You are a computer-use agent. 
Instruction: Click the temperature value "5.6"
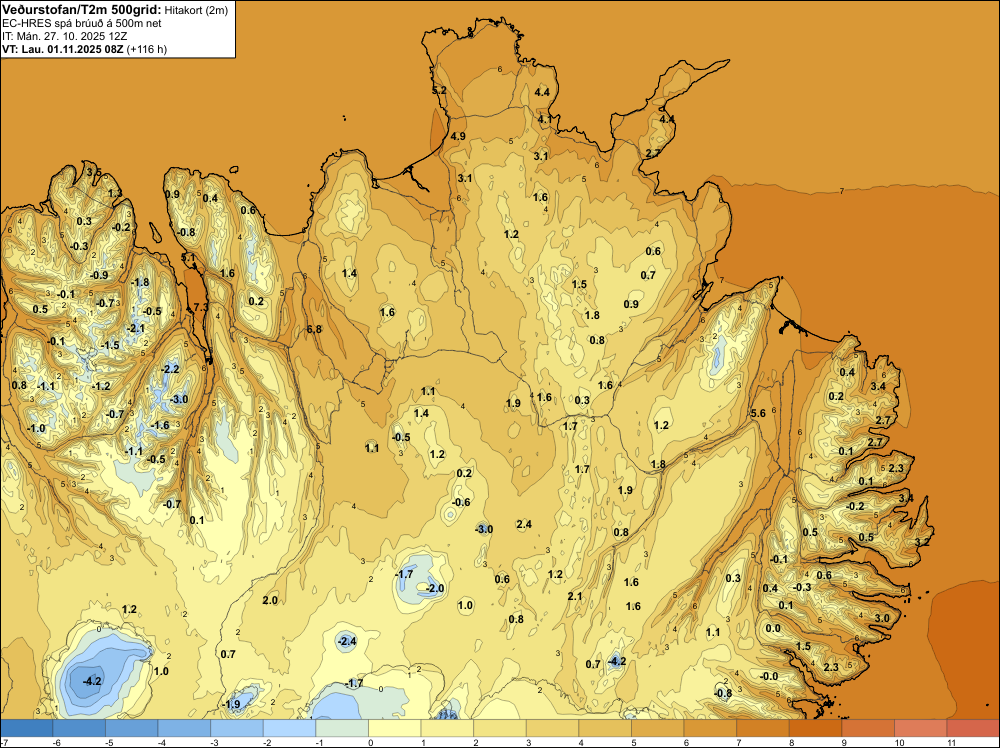[x=758, y=413]
